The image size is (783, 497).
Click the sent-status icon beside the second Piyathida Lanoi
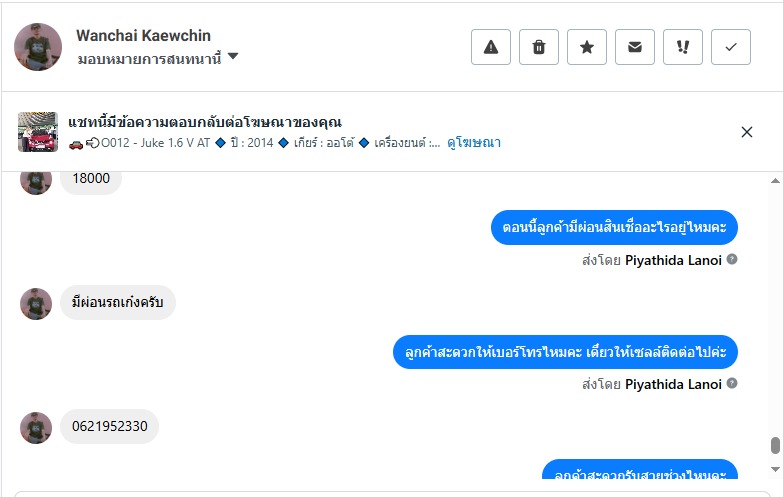(x=732, y=384)
